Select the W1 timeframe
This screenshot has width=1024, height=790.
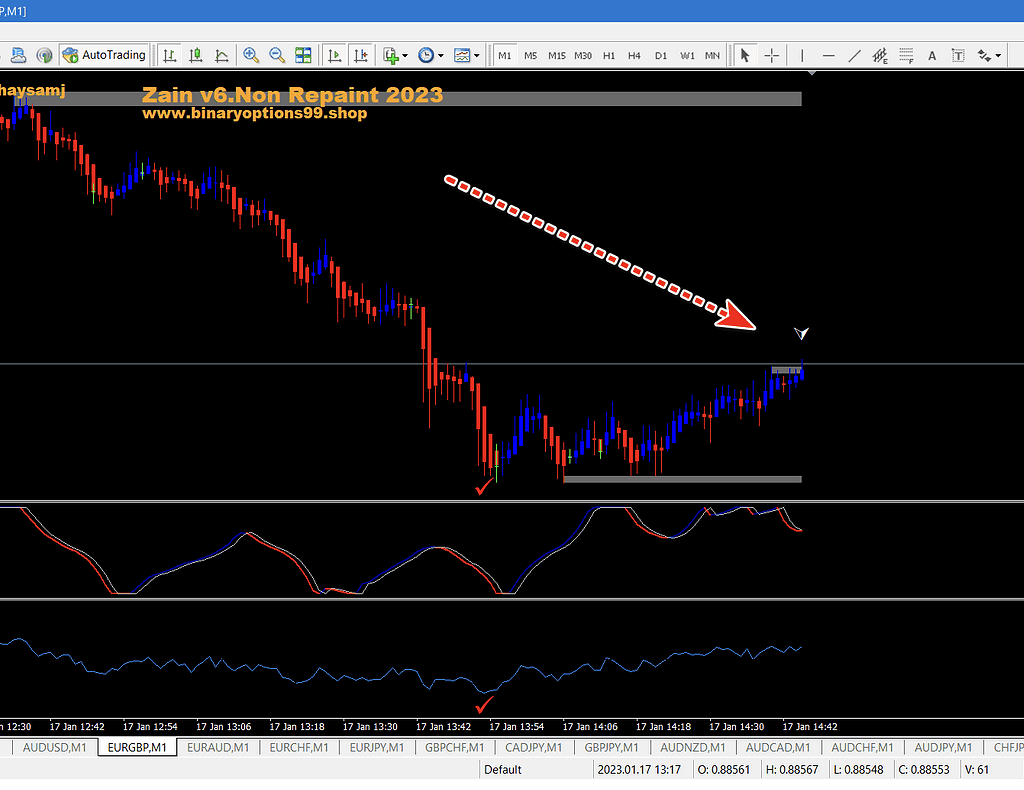687,55
